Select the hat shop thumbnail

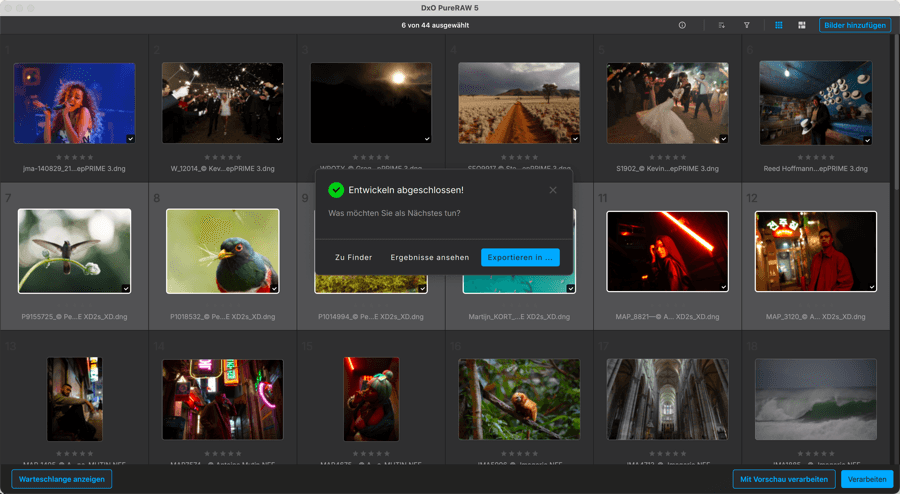click(816, 103)
